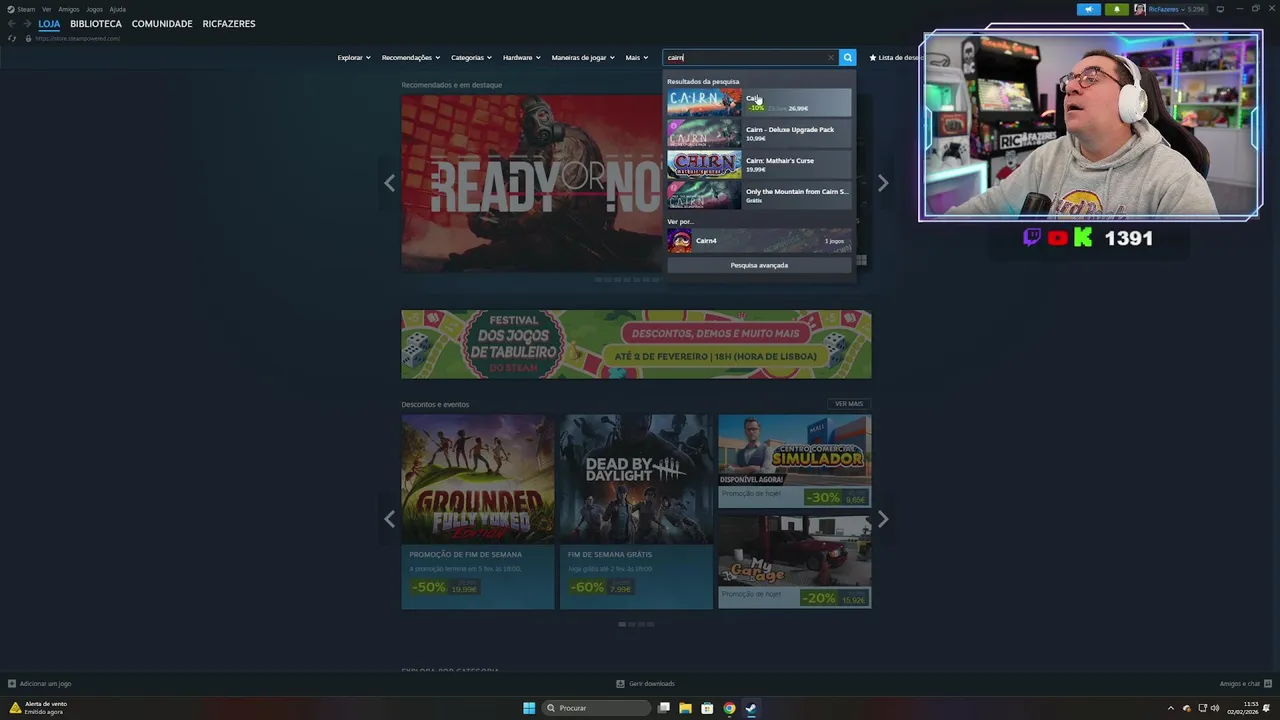This screenshot has height=720, width=1280.
Task: Open the Grounded Fully Yoked Edition card
Action: 478,512
